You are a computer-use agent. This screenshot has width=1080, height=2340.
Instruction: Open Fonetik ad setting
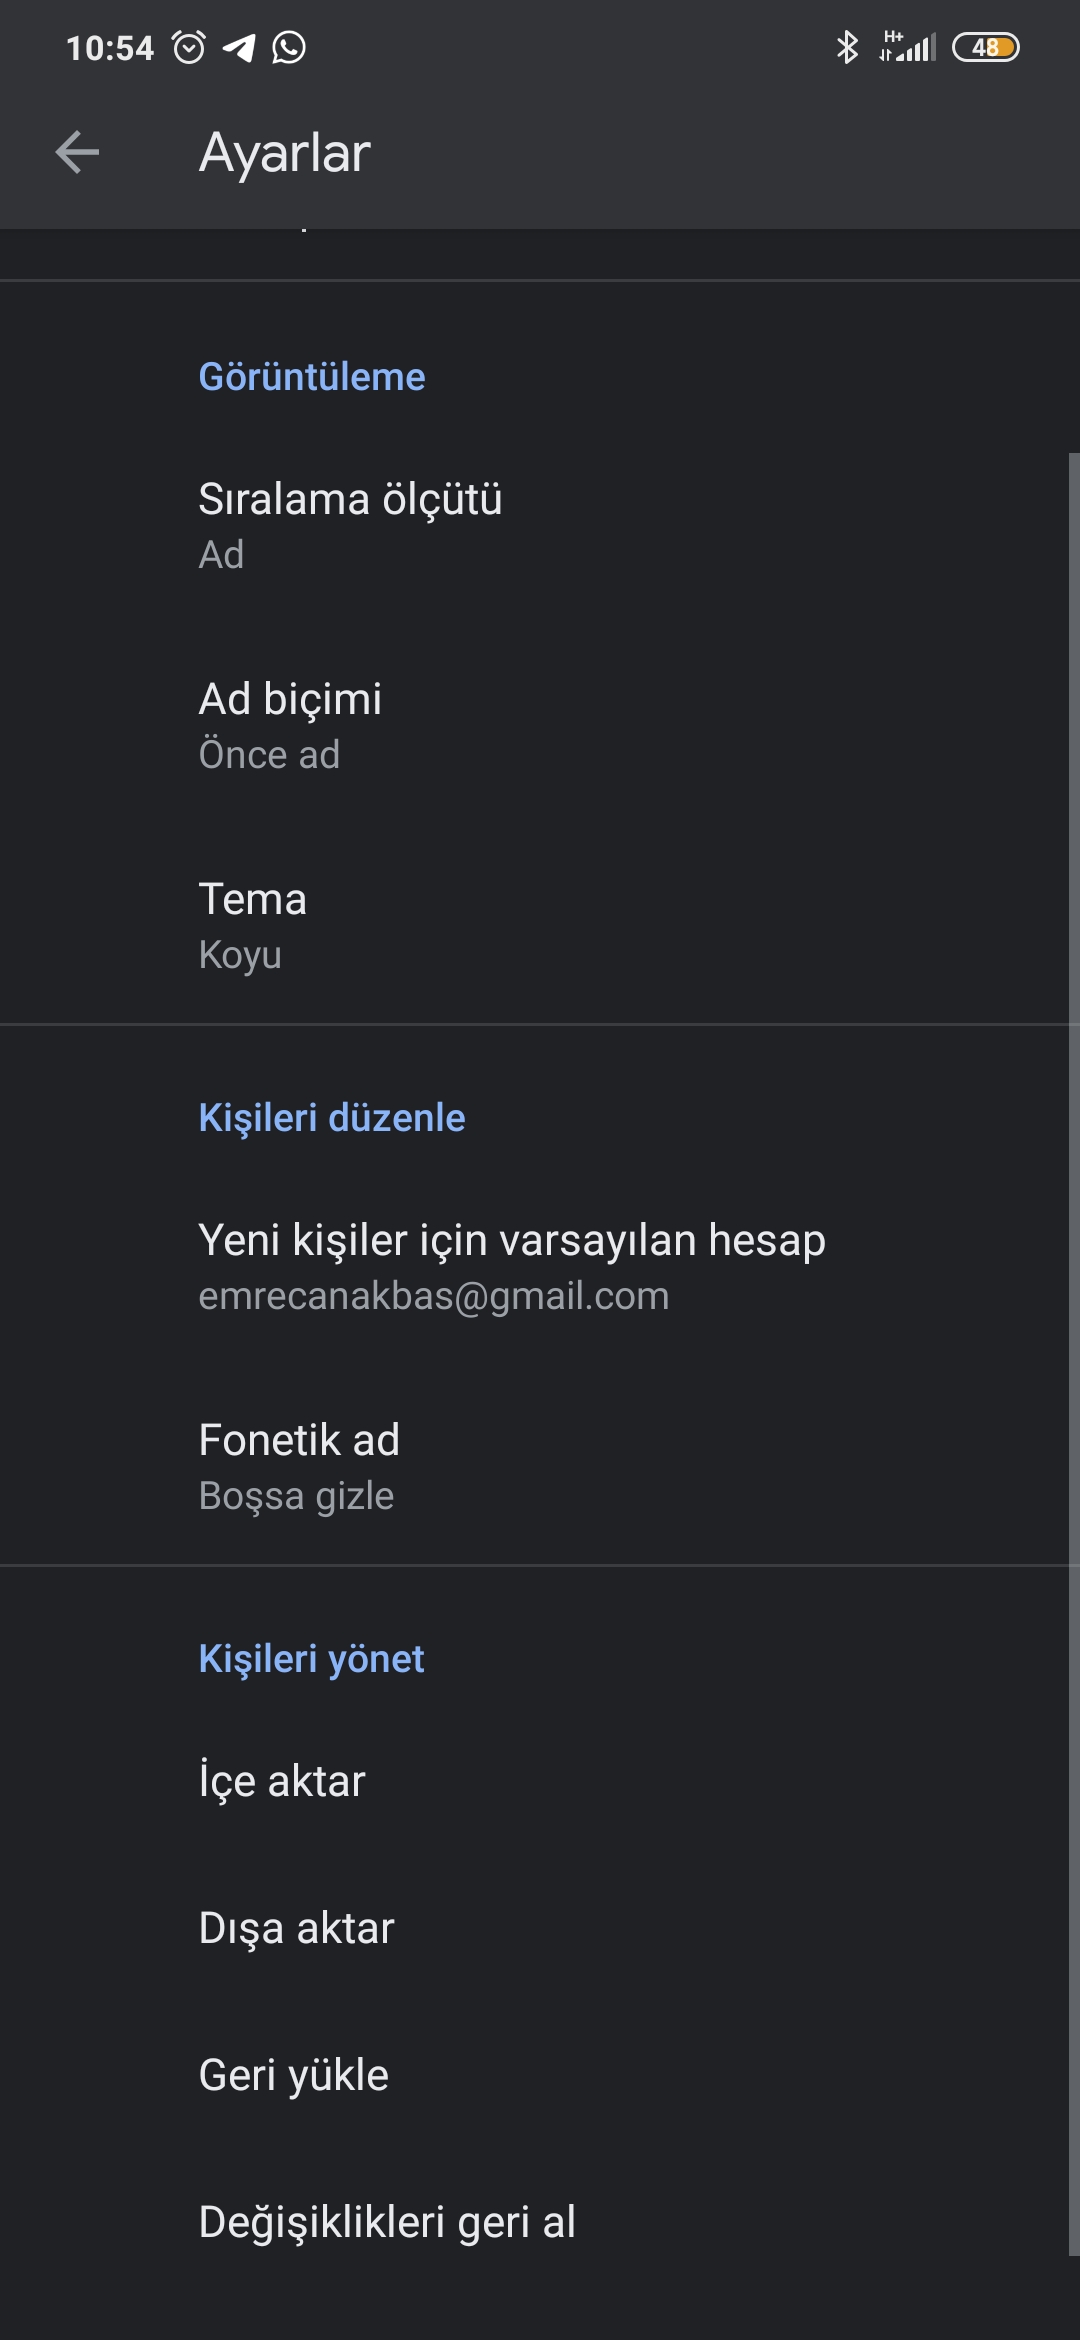(540, 1466)
